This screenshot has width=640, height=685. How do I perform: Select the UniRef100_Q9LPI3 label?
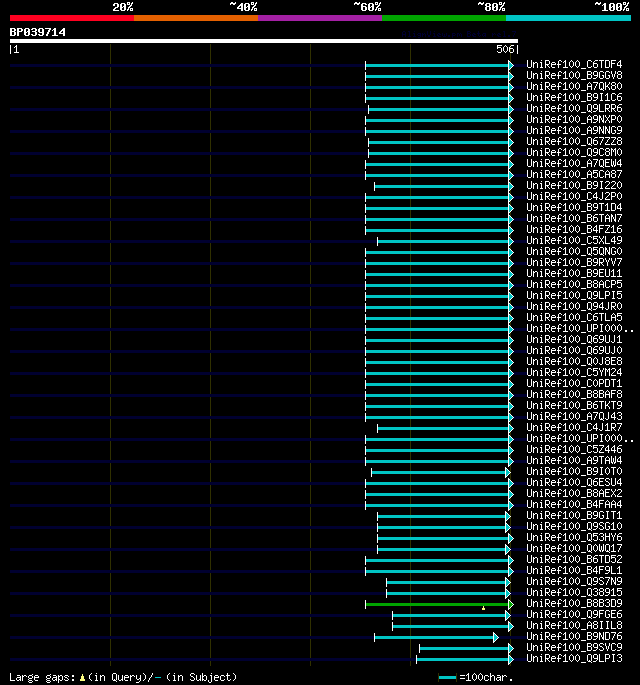(574, 658)
